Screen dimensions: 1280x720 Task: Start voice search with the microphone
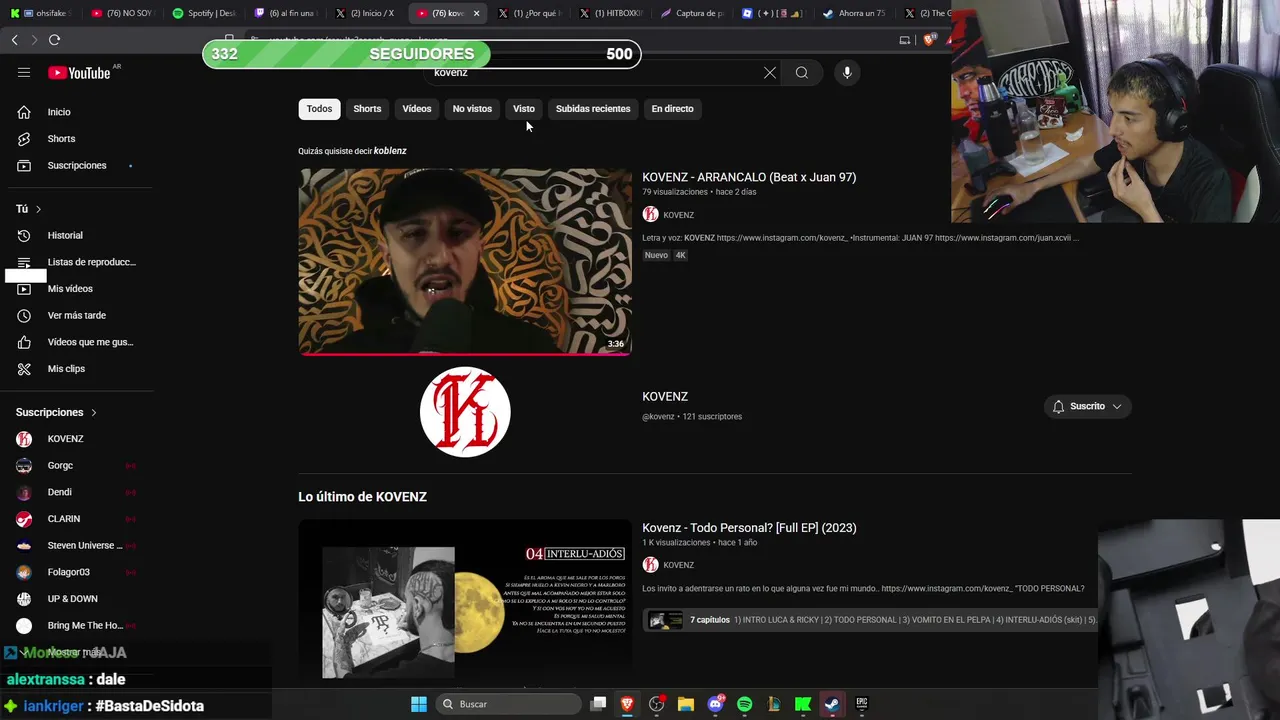click(847, 72)
